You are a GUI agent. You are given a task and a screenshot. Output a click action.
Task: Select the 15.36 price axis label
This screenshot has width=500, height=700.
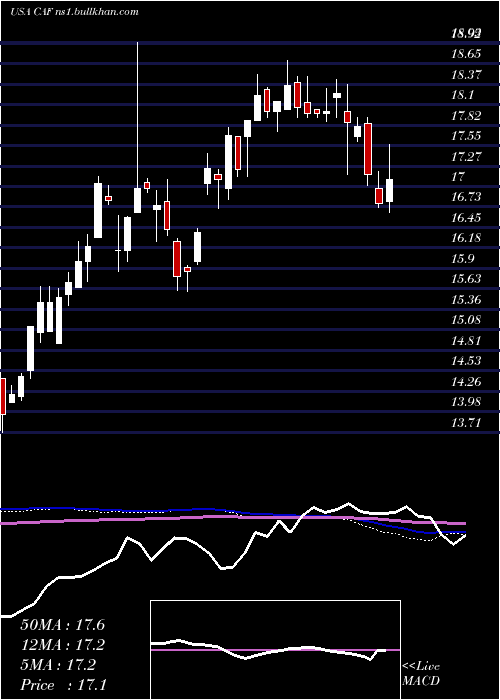(x=466, y=299)
